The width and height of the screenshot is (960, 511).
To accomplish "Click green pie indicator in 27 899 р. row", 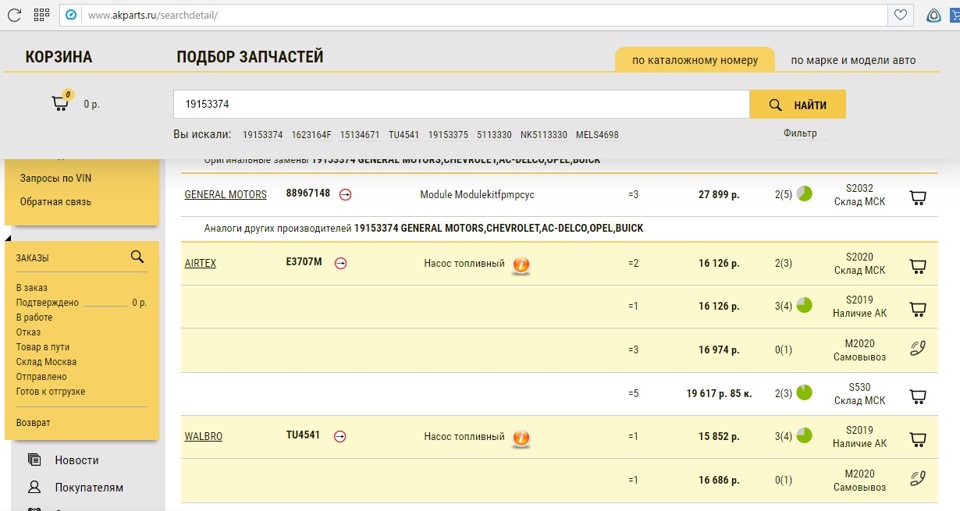I will (x=804, y=194).
